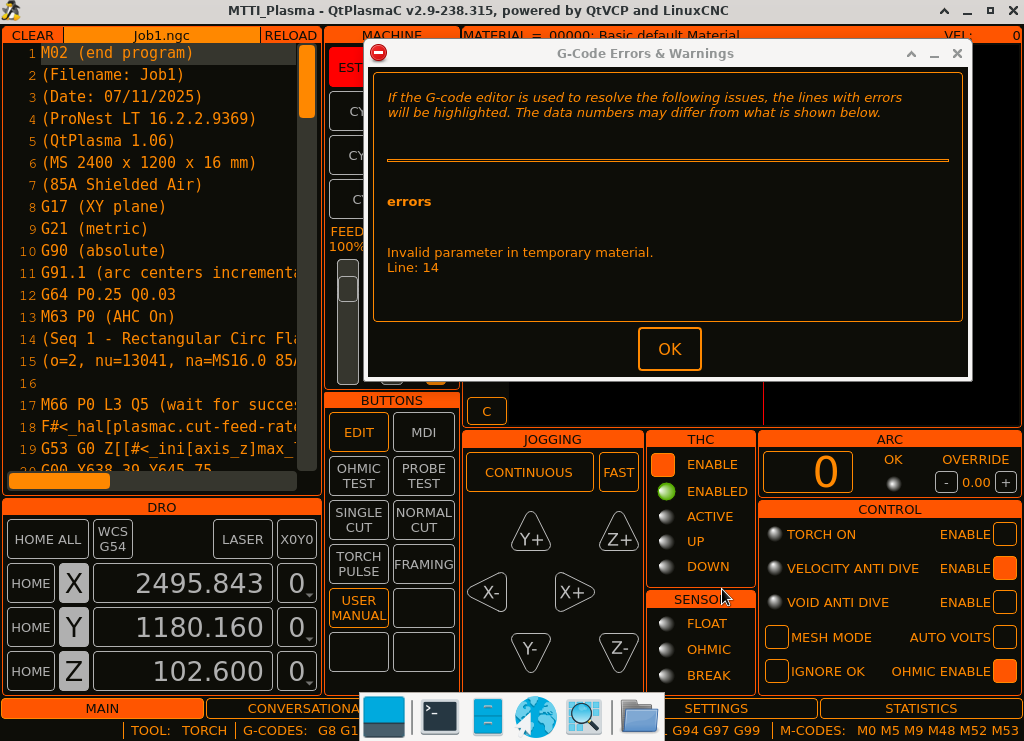Open MDI input mode
The width and height of the screenshot is (1024, 741).
(424, 432)
